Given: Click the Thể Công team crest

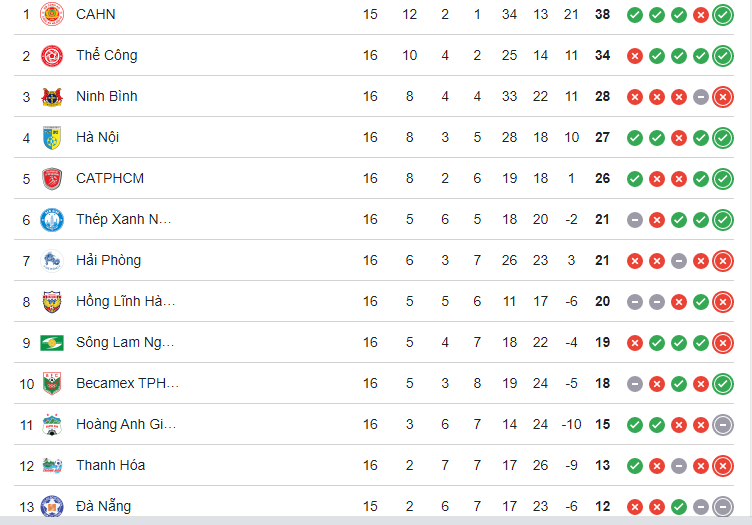Looking at the screenshot, I should (x=51, y=56).
